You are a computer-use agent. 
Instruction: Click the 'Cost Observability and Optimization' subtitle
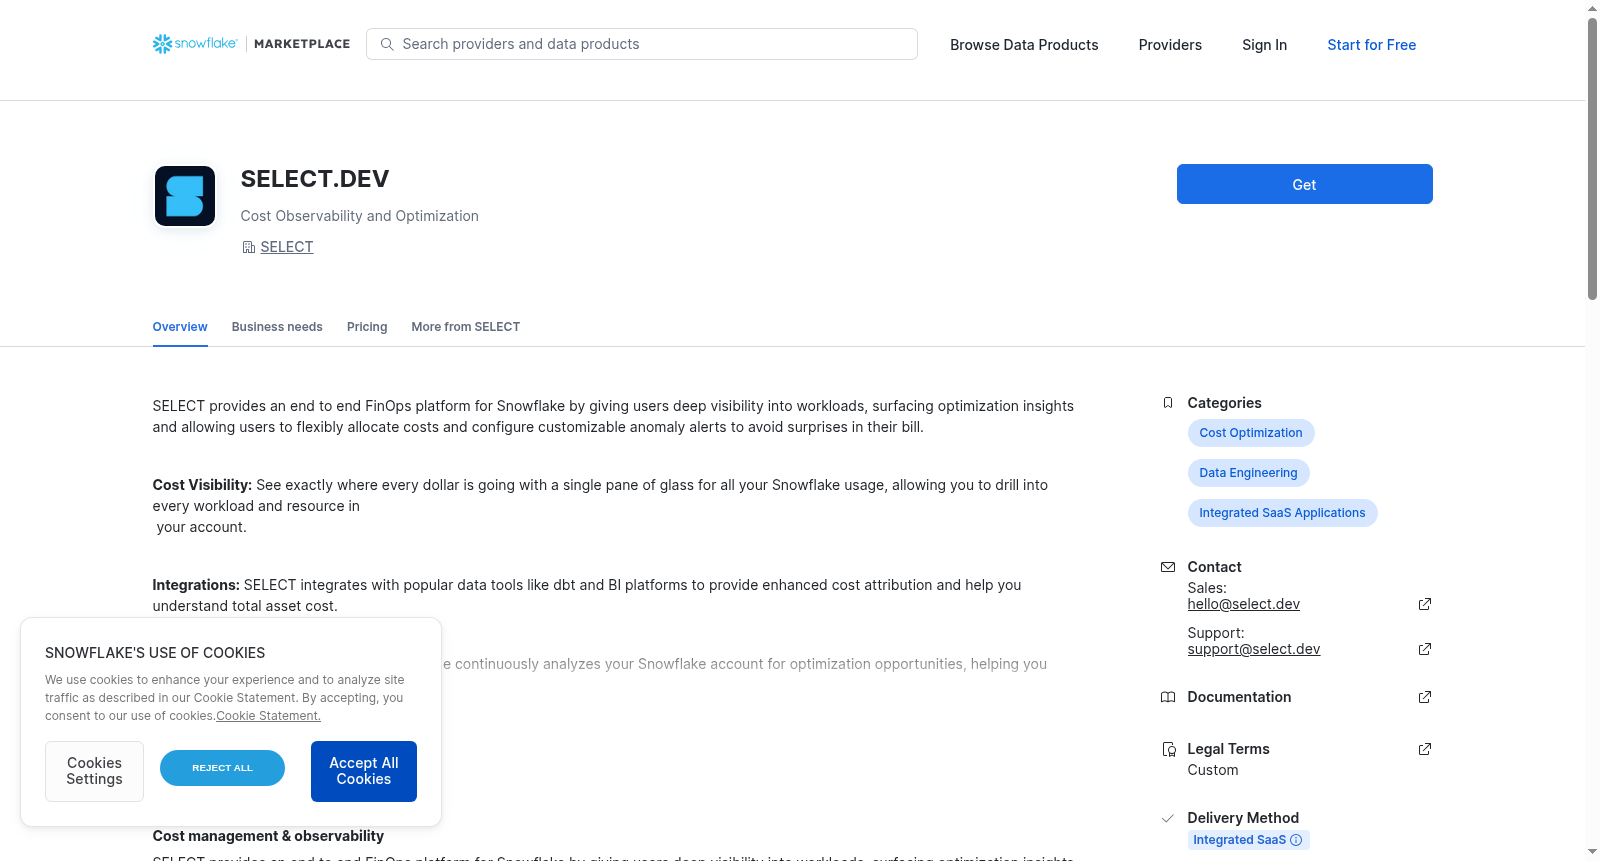pyautogui.click(x=359, y=216)
